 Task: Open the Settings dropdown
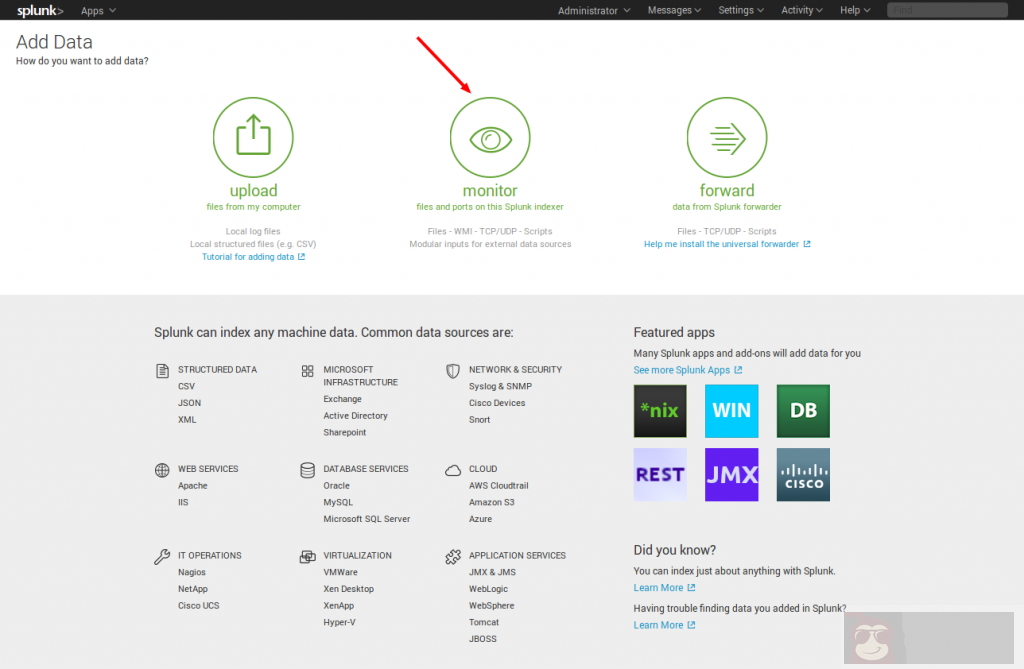740,10
